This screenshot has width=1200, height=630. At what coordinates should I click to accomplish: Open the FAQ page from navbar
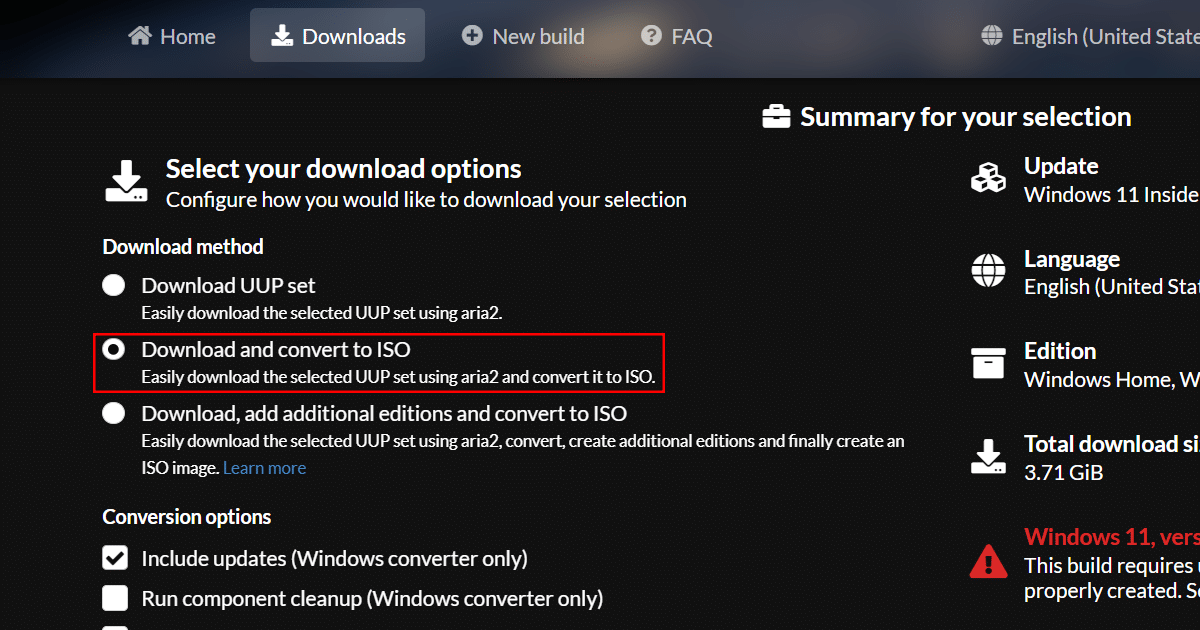pos(691,37)
